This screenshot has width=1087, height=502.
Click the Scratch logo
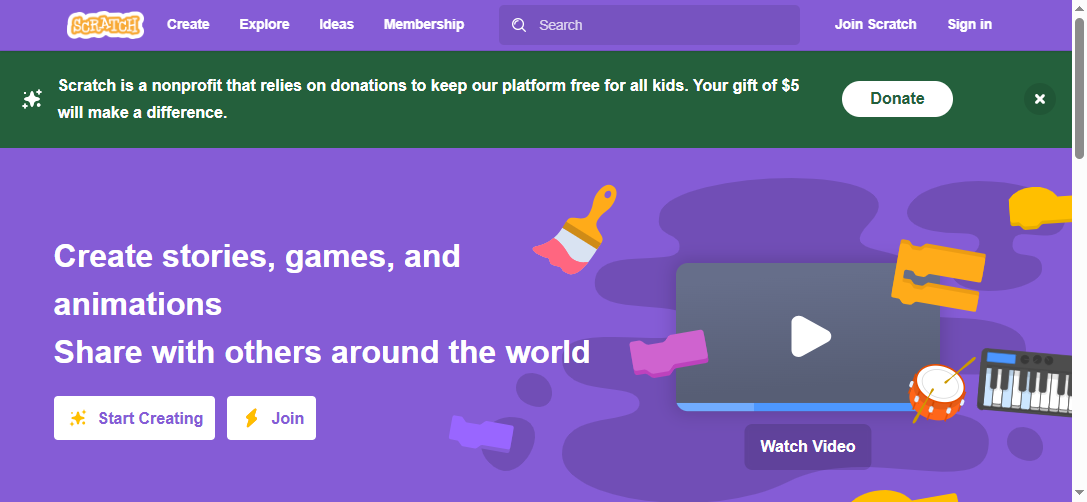tap(105, 25)
